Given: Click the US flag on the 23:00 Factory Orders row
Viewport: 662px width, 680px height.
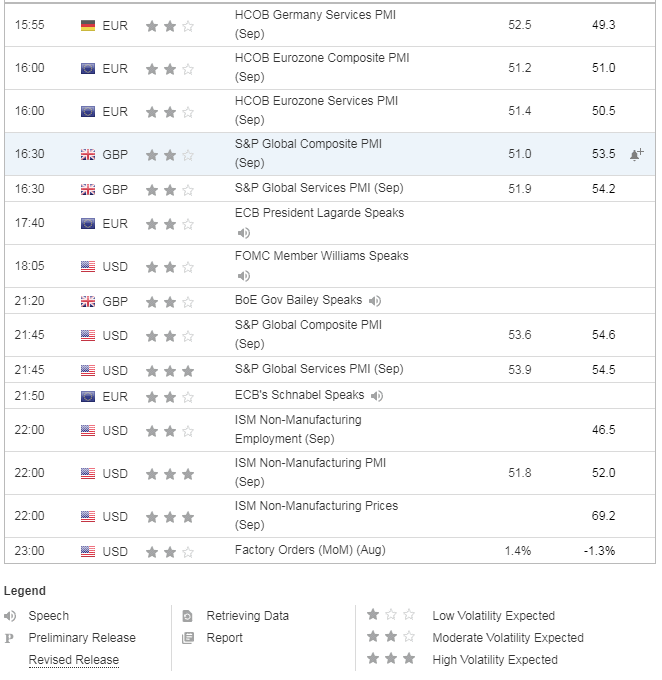Looking at the screenshot, I should click(88, 551).
